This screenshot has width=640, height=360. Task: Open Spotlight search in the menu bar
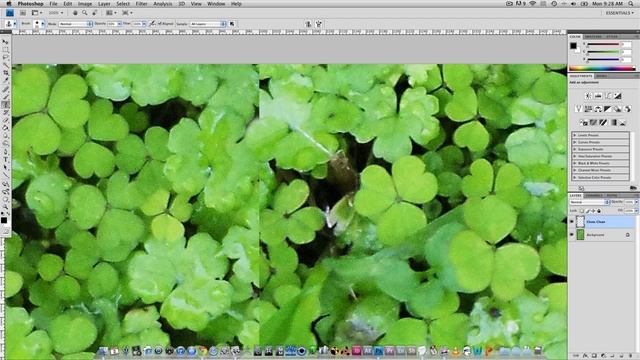click(632, 4)
